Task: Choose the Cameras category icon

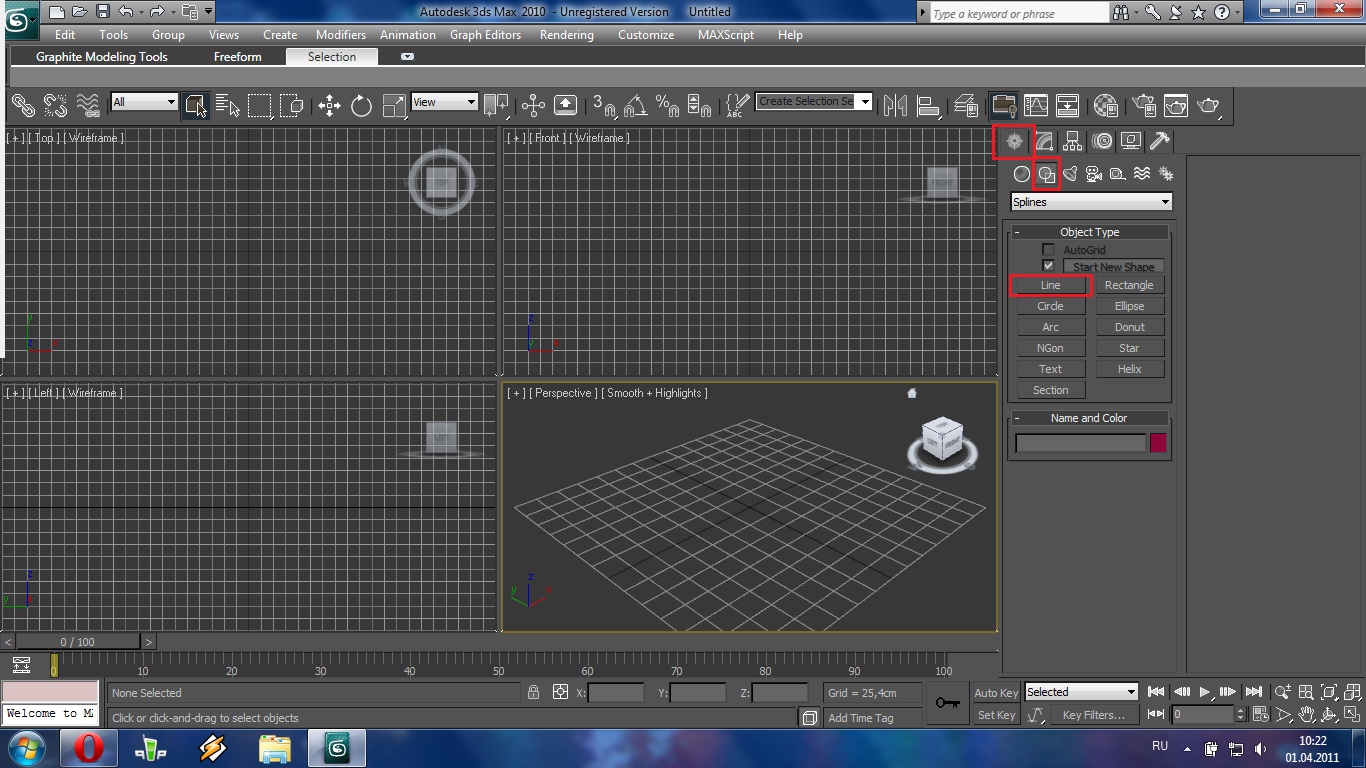Action: (x=1094, y=174)
